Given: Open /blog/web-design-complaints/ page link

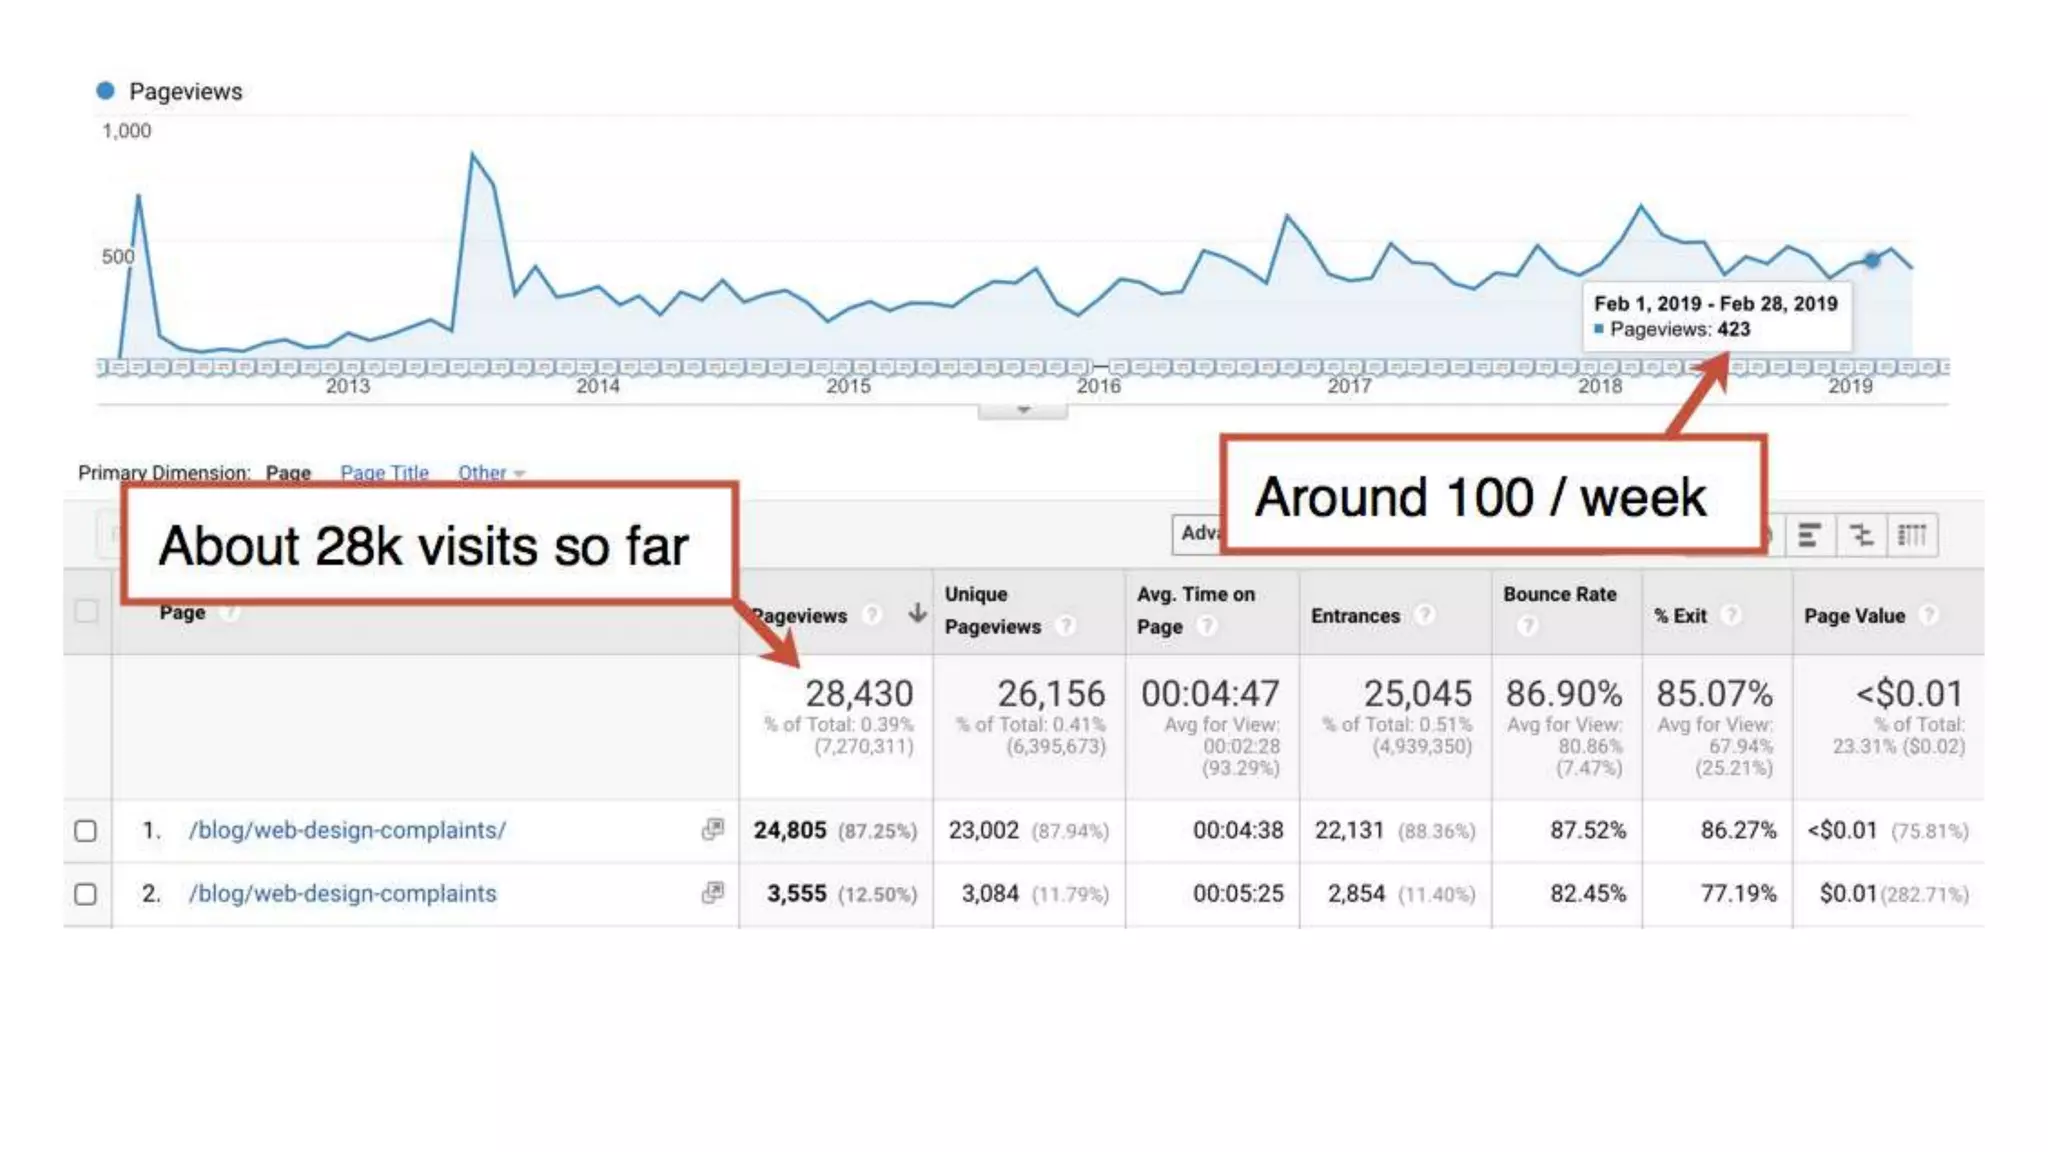Looking at the screenshot, I should point(347,830).
